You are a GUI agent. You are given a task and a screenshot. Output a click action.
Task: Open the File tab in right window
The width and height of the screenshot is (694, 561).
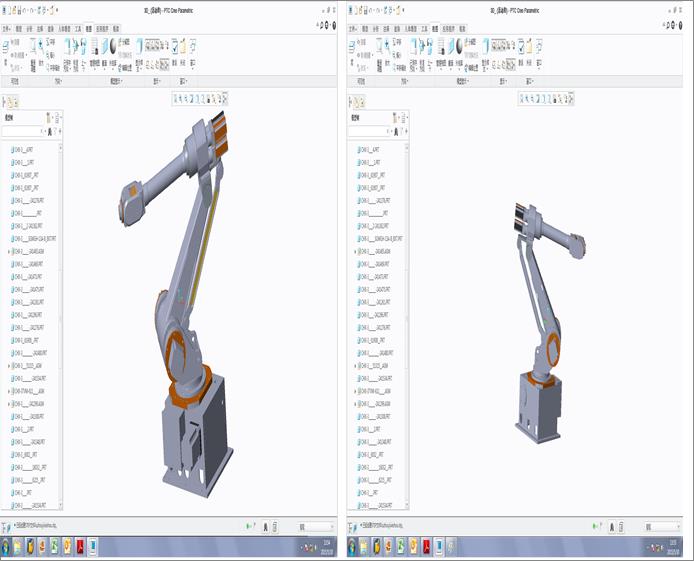click(353, 29)
